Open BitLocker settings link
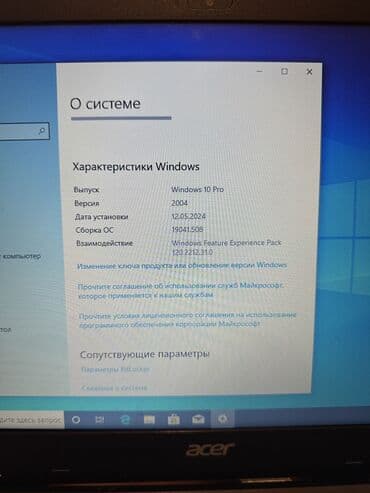 point(115,369)
